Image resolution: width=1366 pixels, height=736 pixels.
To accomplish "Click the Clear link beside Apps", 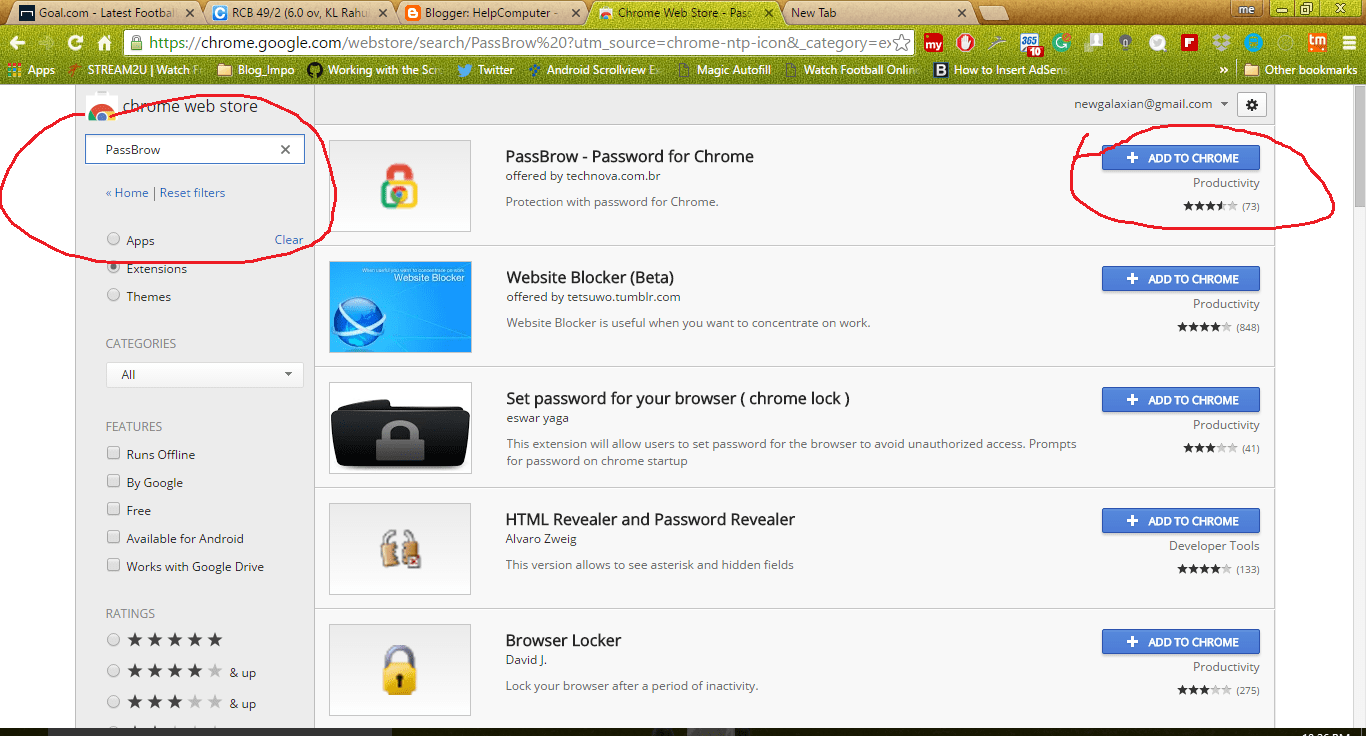I will pos(289,240).
